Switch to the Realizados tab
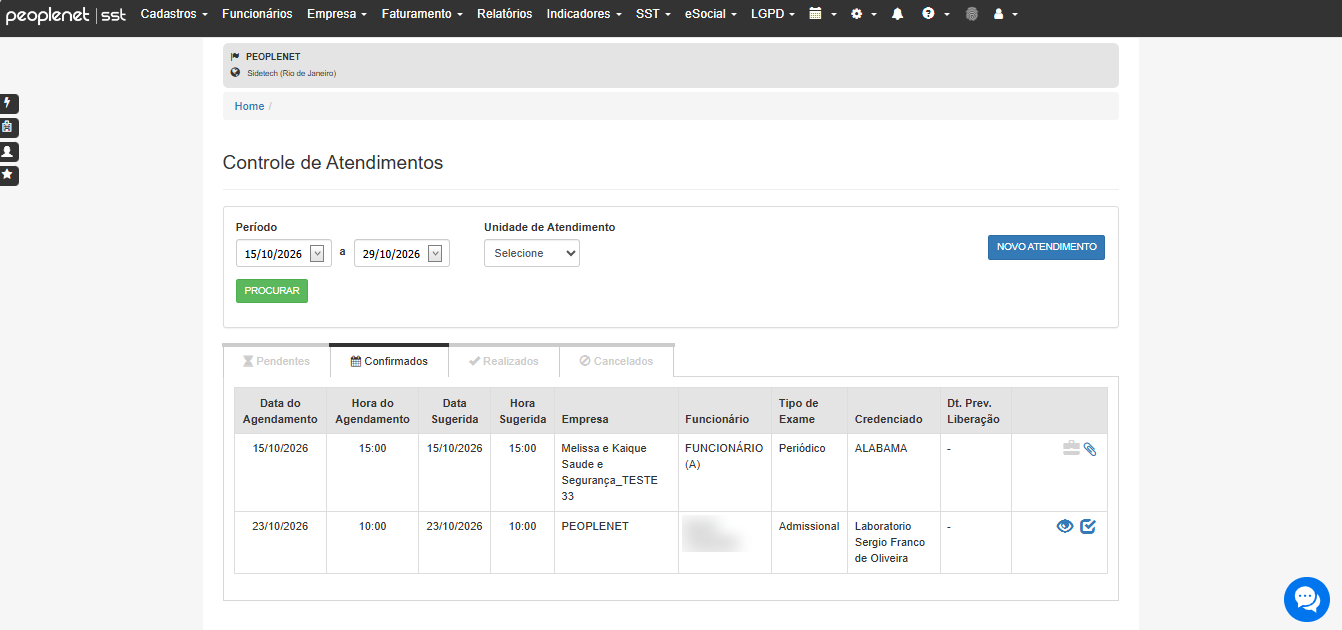Image resolution: width=1342 pixels, height=630 pixels. (x=504, y=361)
